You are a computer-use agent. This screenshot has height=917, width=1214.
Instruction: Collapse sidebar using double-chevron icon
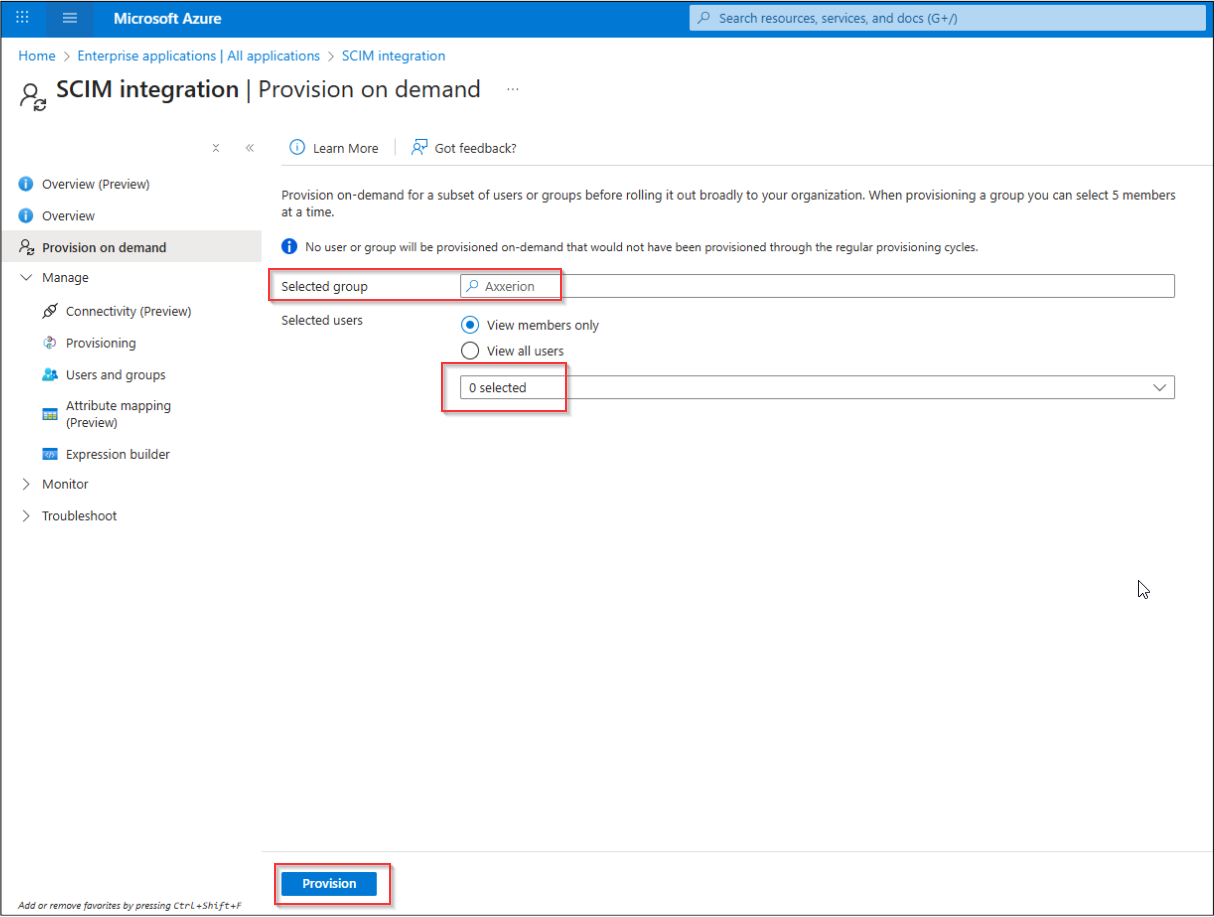point(249,148)
